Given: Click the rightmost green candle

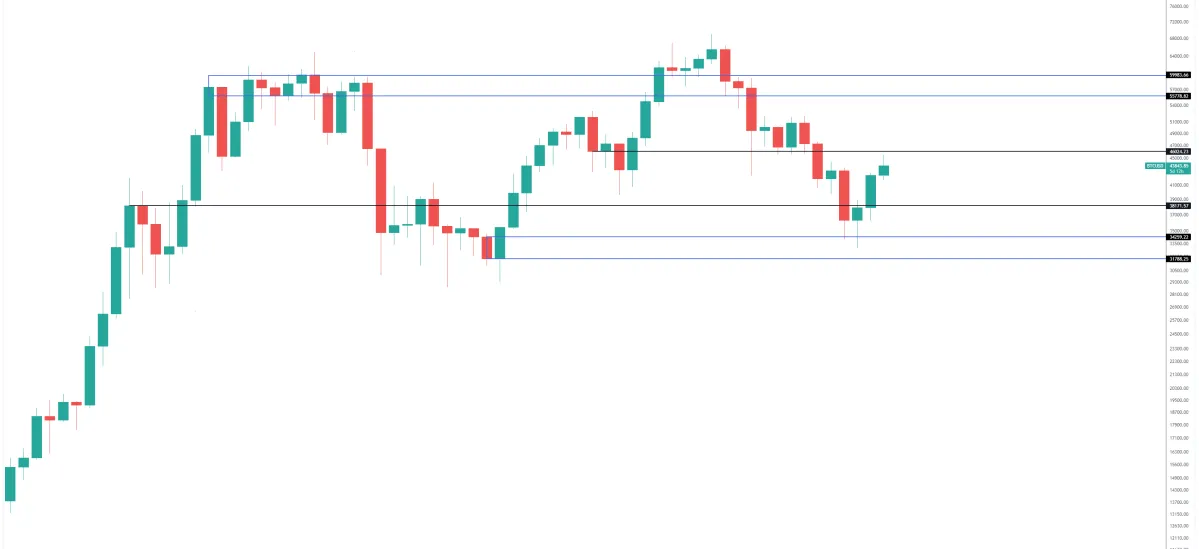Looking at the screenshot, I should click(x=884, y=170).
